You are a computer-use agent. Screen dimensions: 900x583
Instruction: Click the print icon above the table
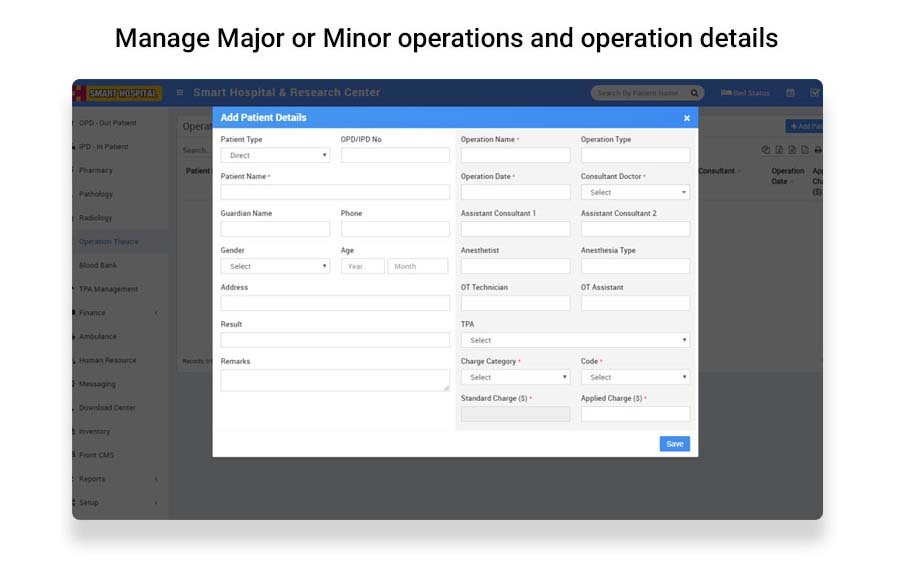pos(817,150)
